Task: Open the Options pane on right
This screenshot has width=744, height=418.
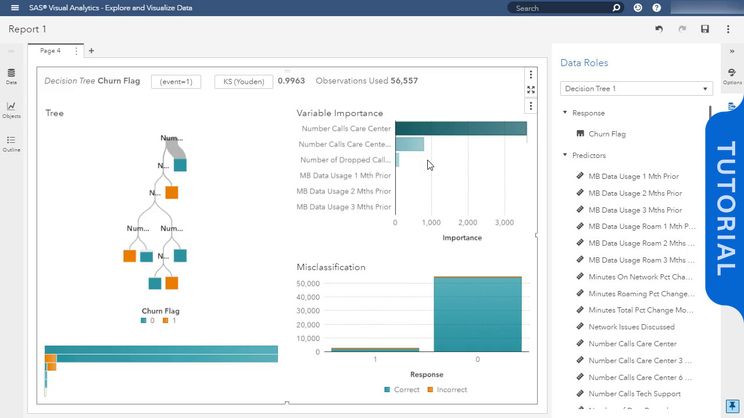Action: [x=732, y=75]
